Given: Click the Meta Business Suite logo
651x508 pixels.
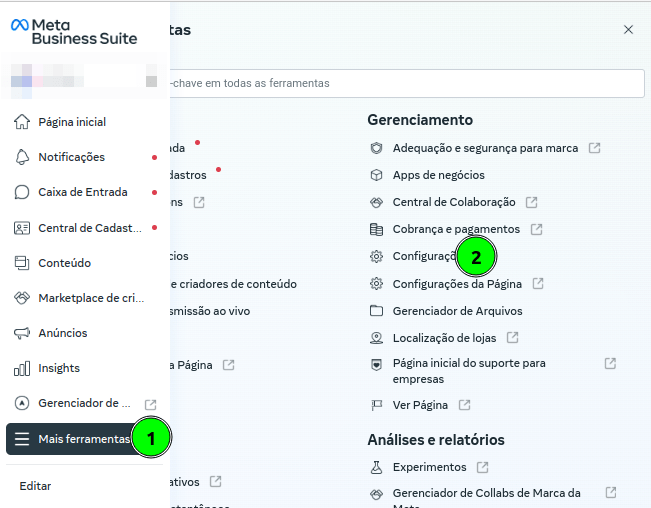Looking at the screenshot, I should [73, 31].
